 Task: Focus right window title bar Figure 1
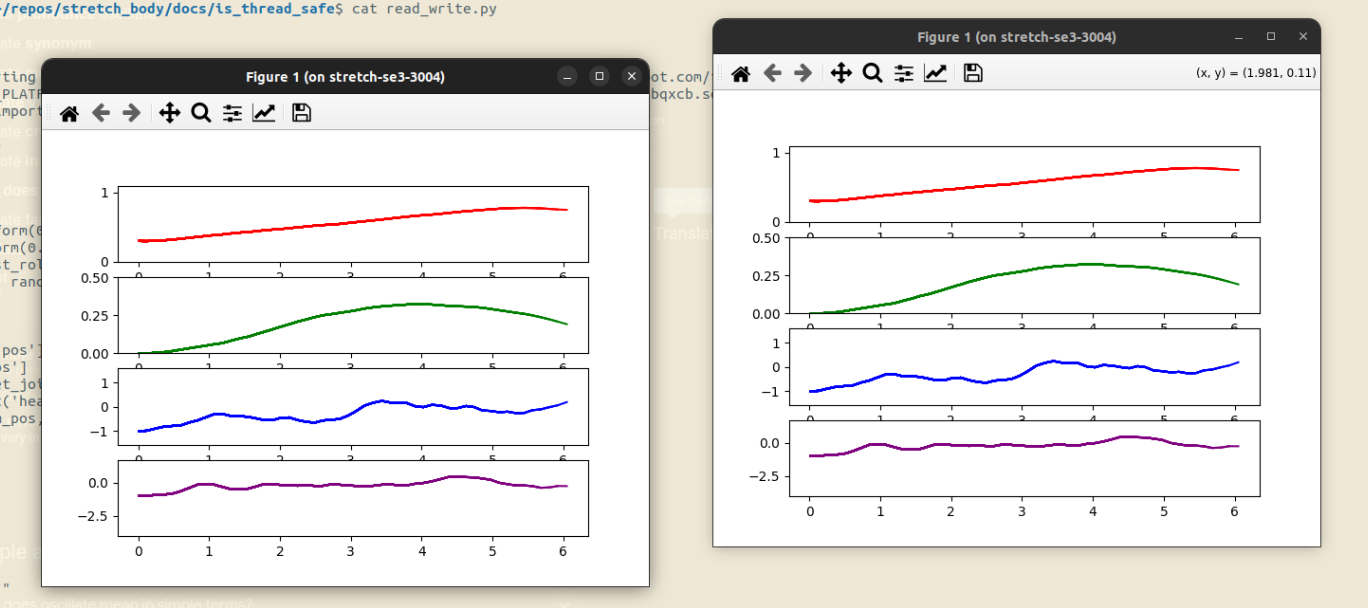click(1016, 37)
